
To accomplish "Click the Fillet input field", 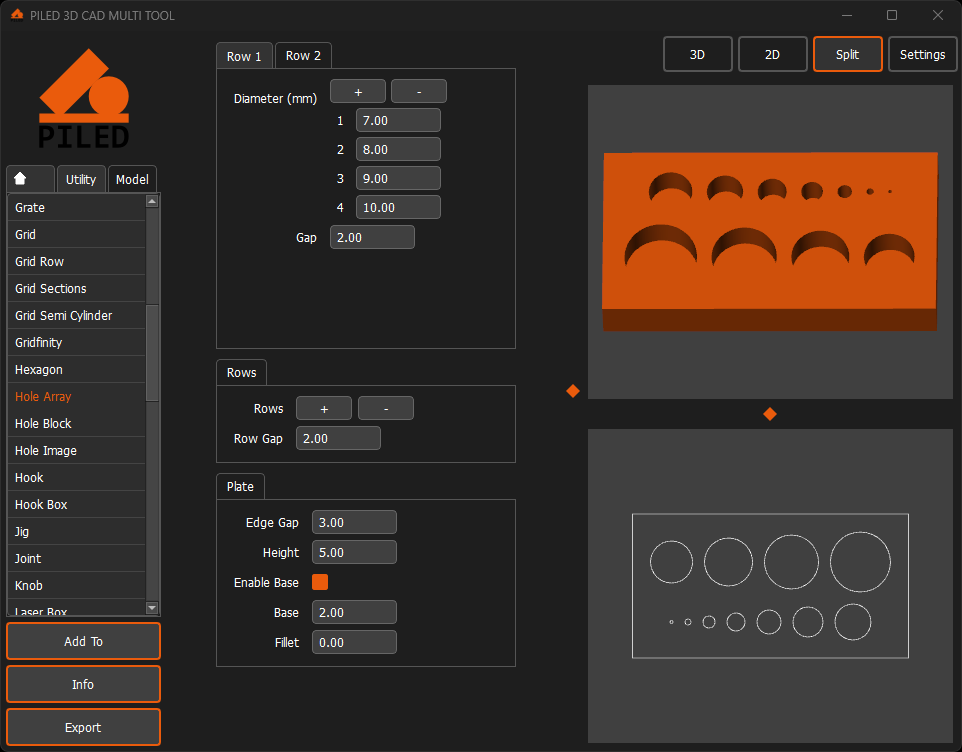I will tap(354, 642).
